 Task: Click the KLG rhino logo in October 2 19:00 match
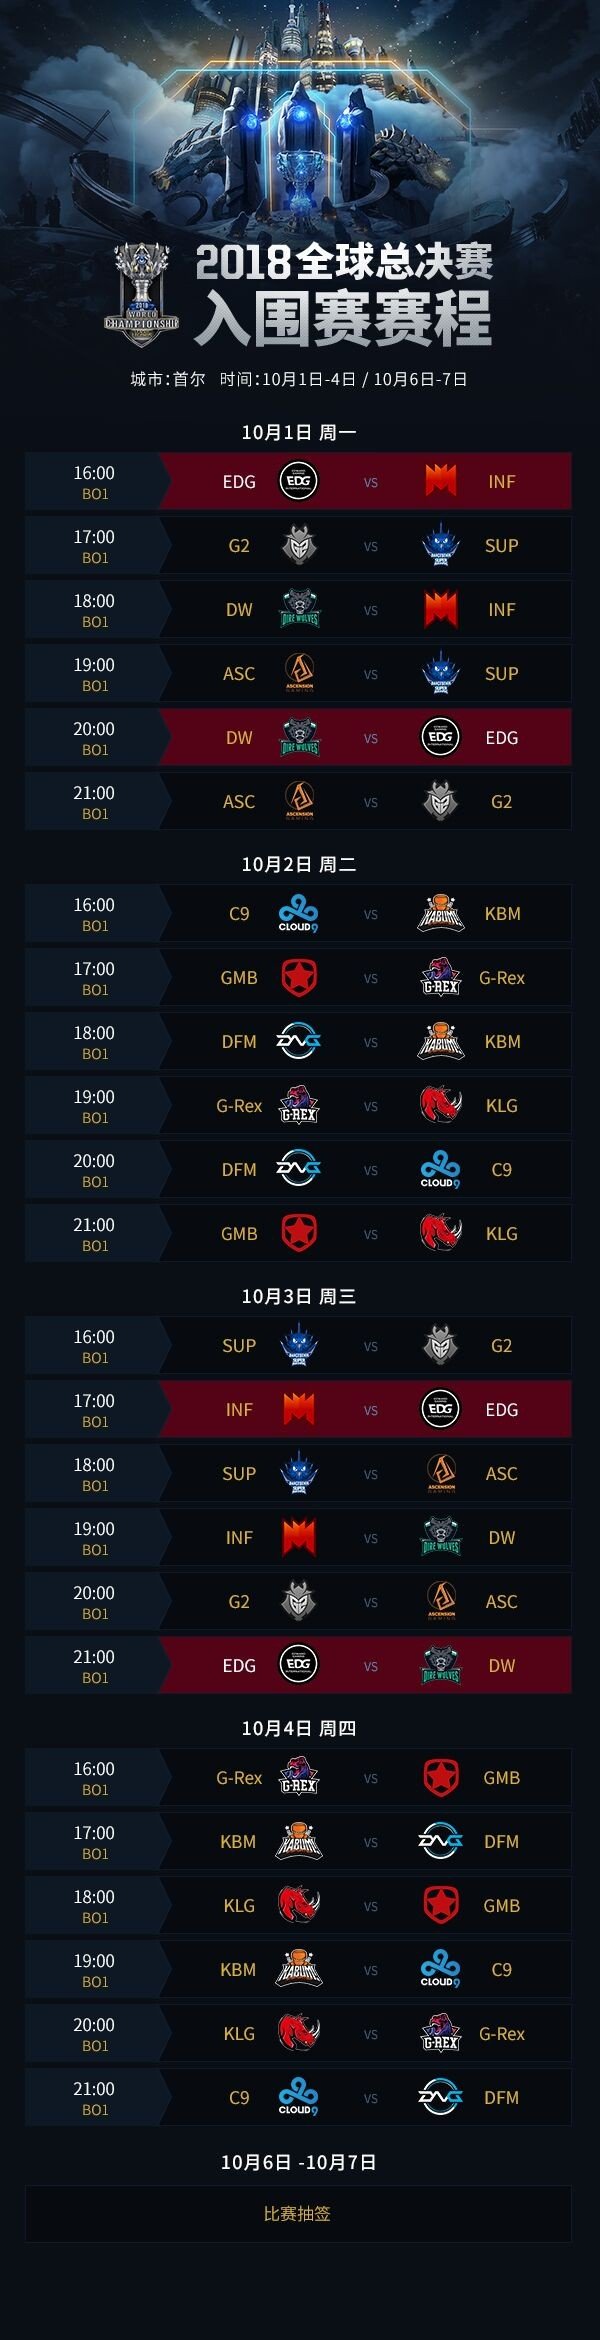[441, 1105]
